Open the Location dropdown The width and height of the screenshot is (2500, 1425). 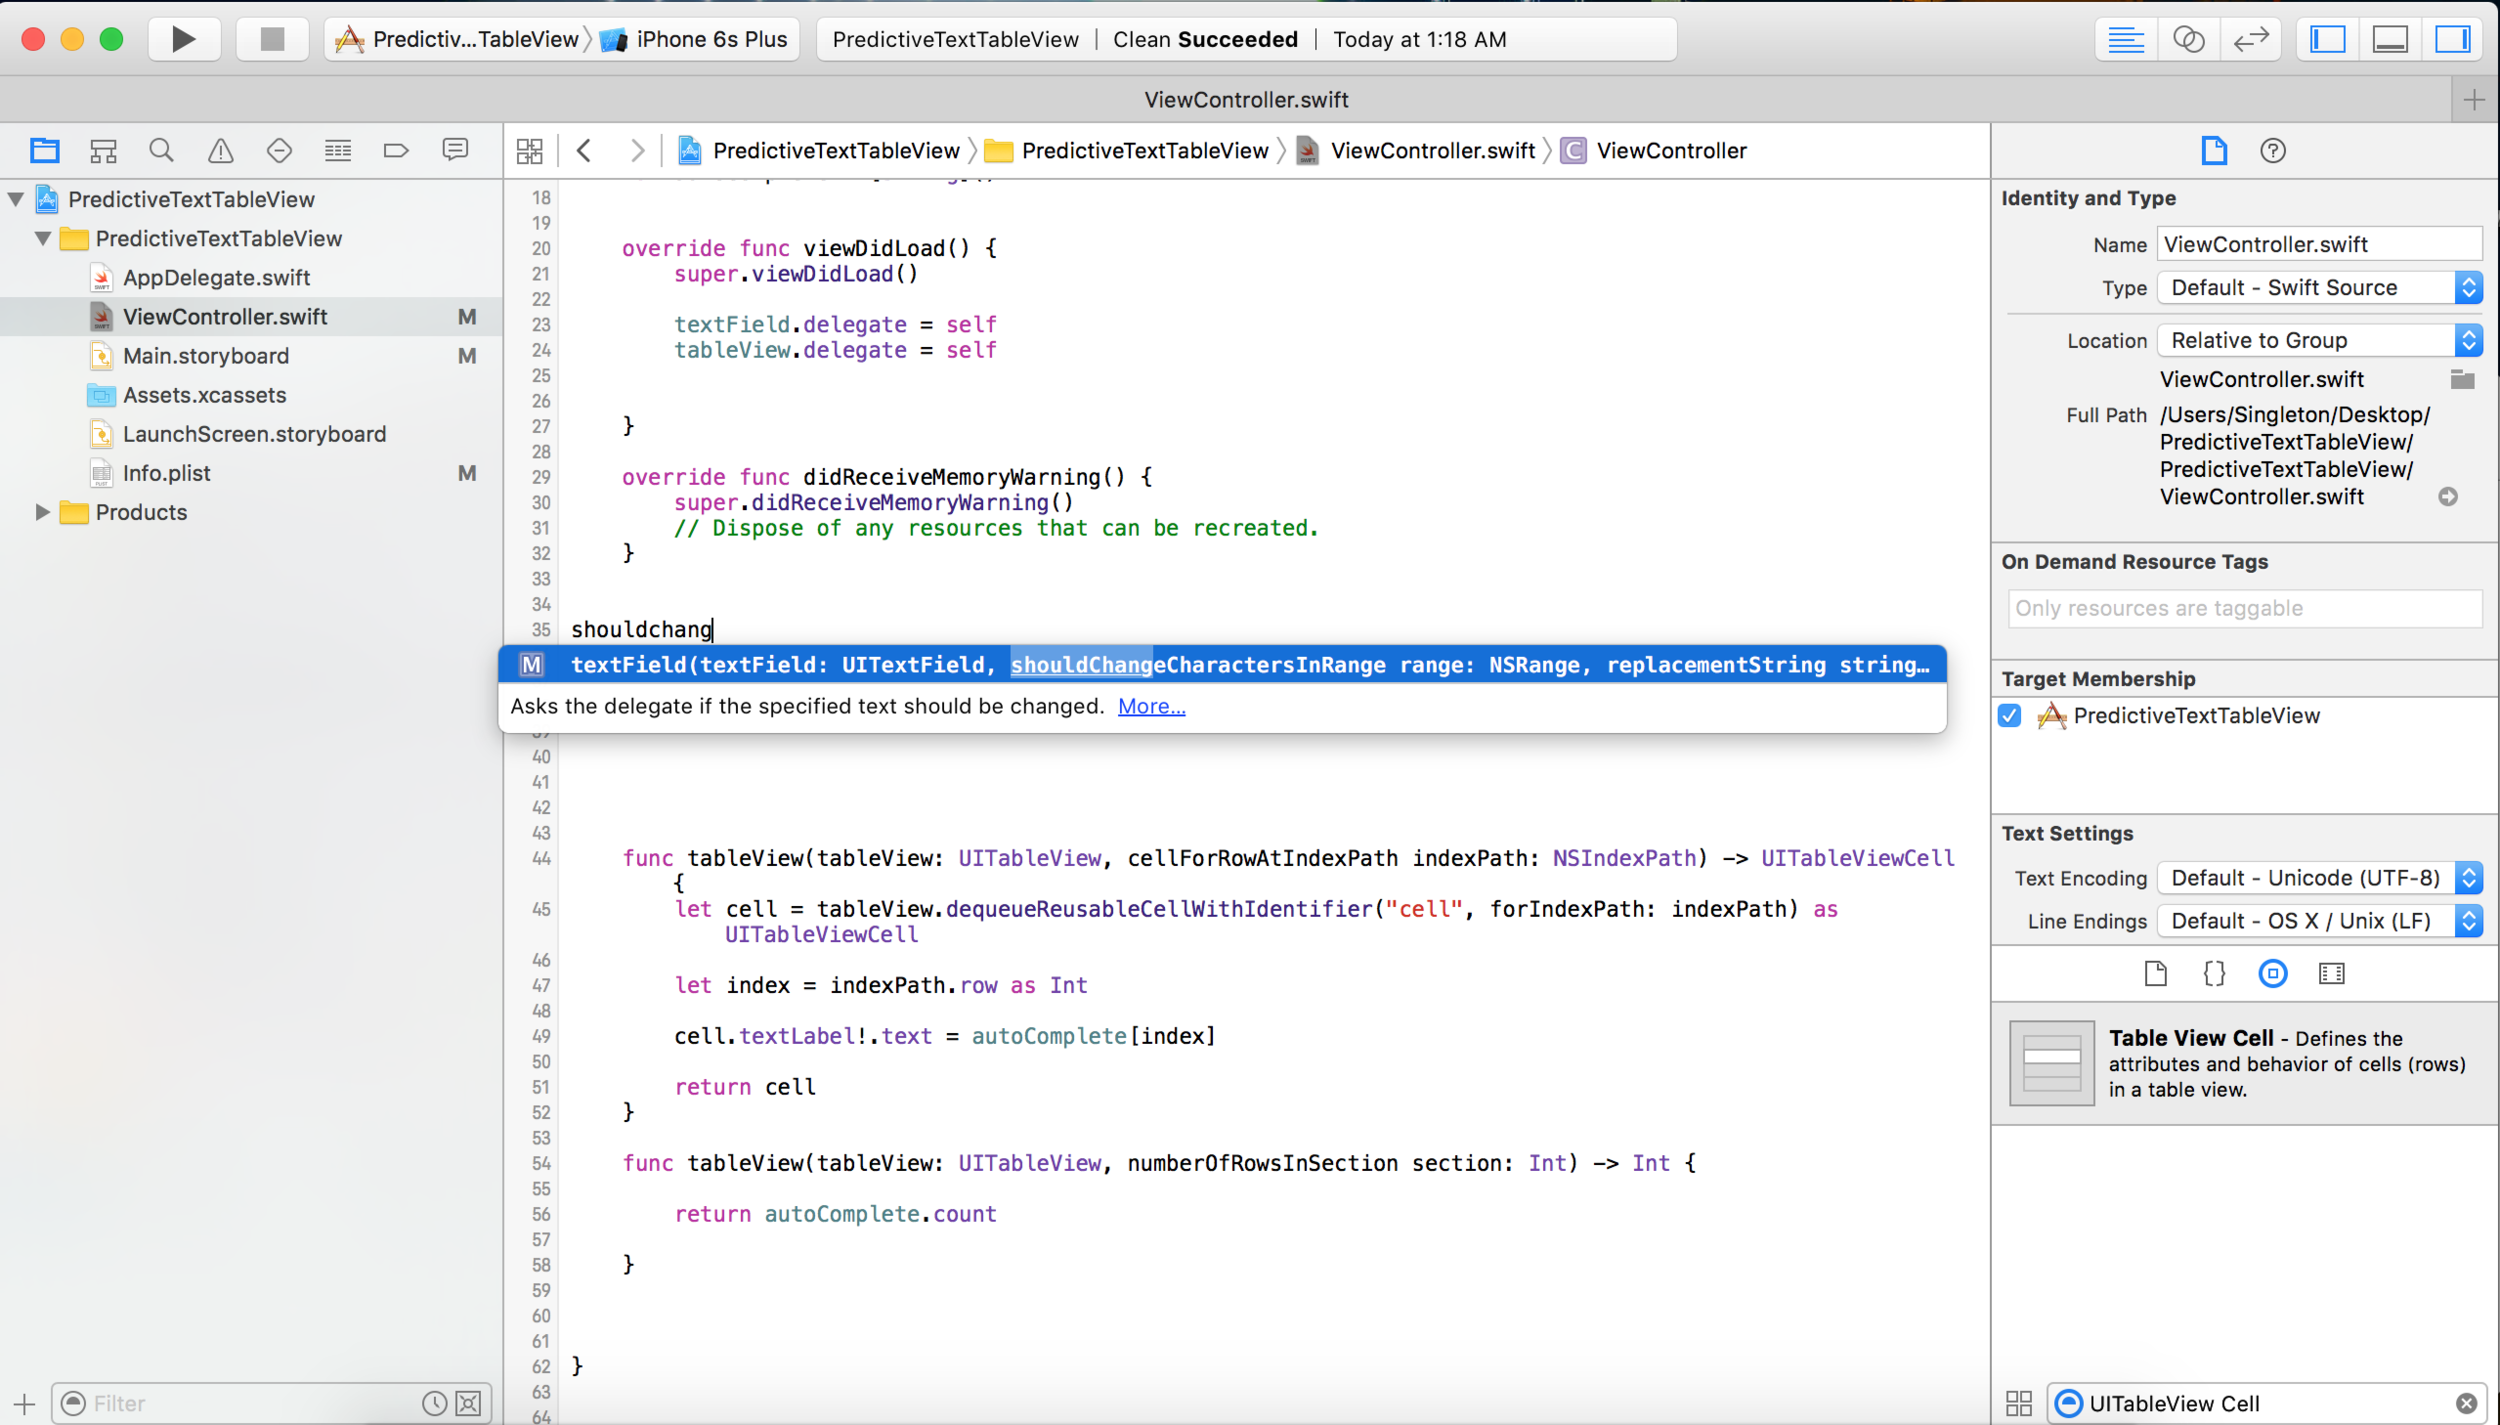[2319, 340]
